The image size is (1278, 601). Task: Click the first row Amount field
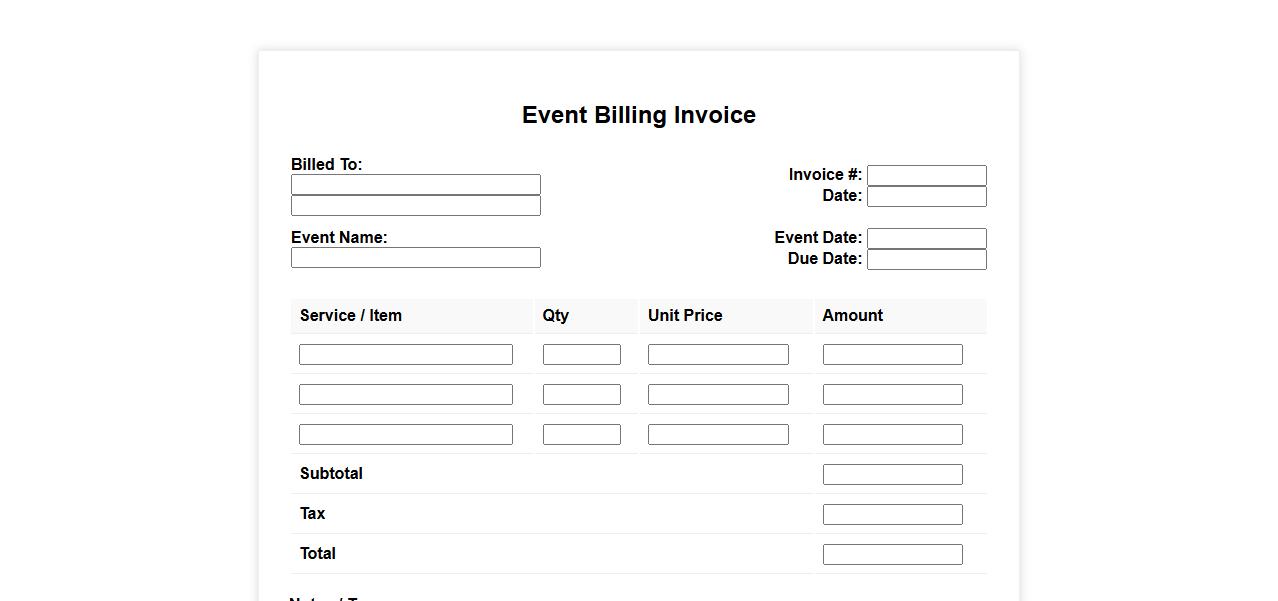coord(892,355)
